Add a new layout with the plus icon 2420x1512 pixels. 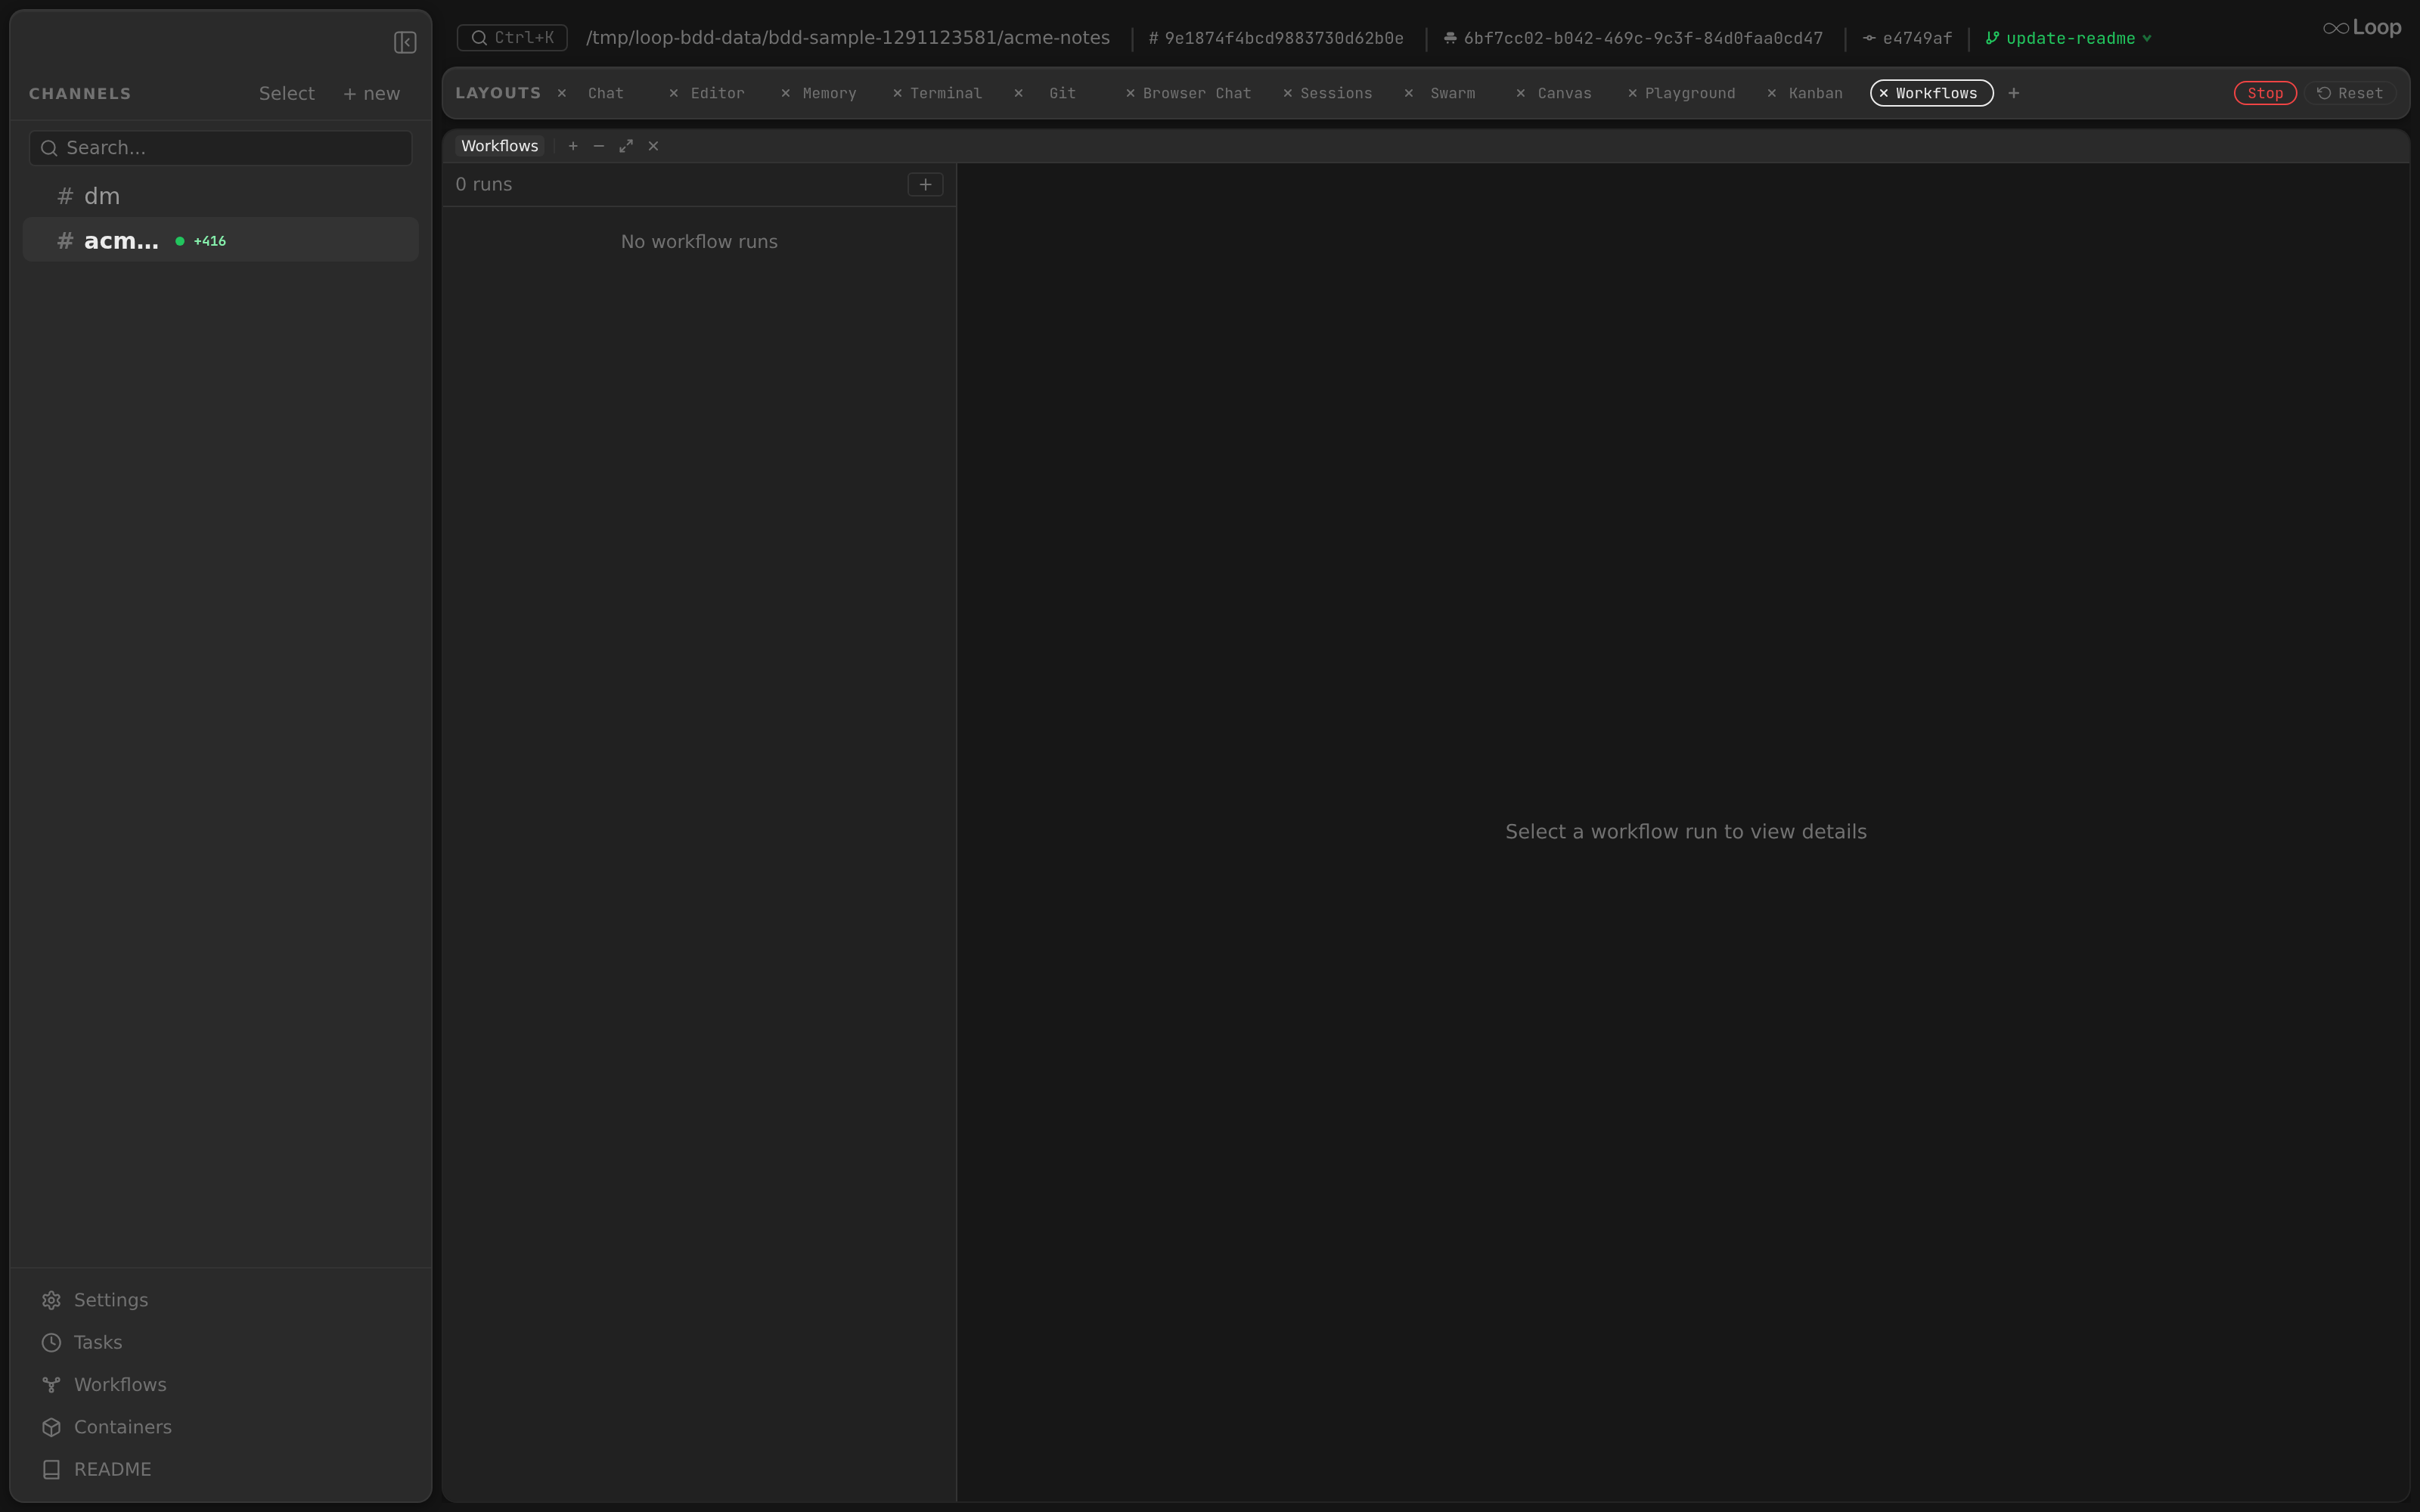click(2014, 93)
